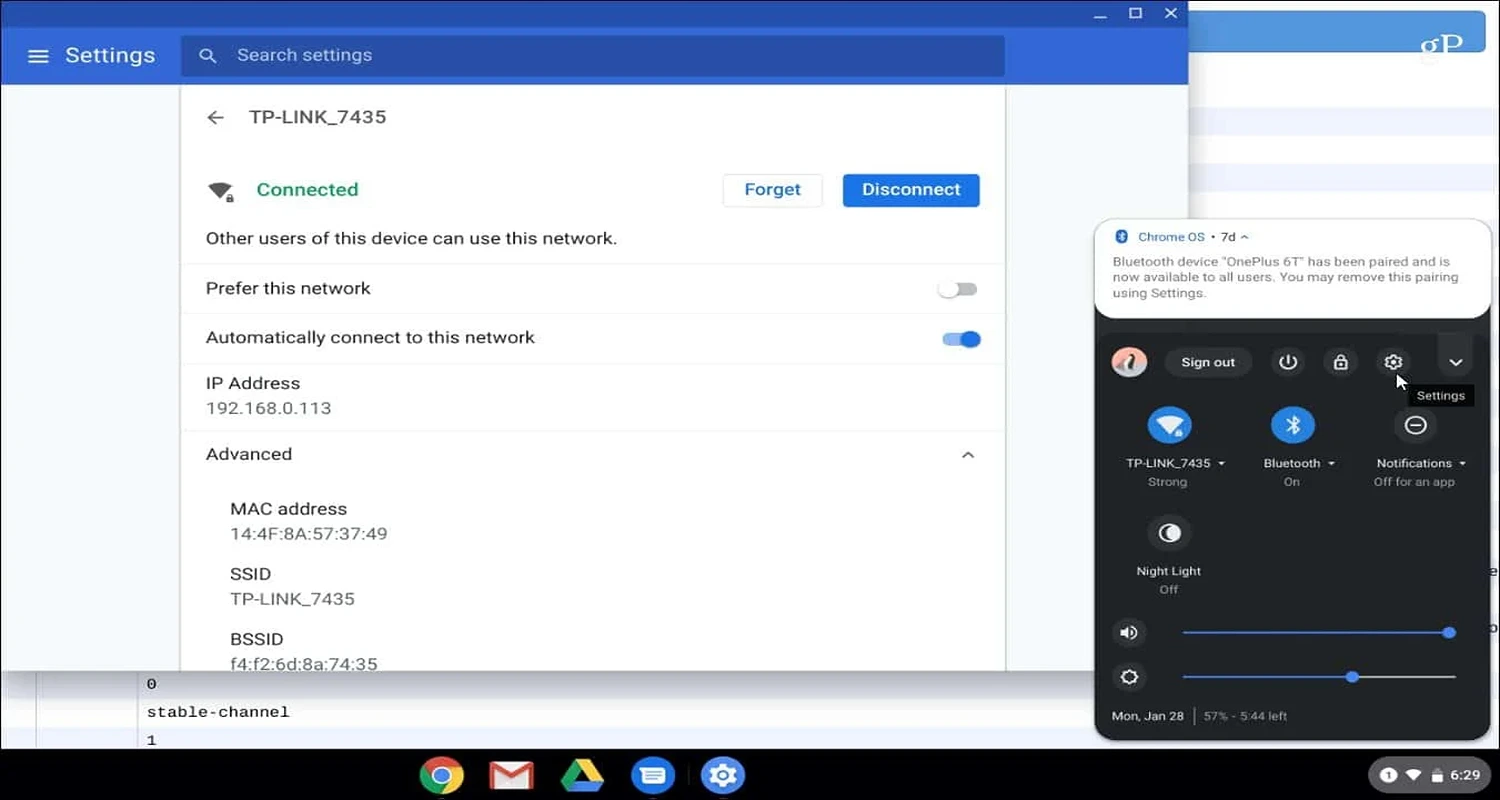Toggle the Wi-Fi round icon
1500x800 pixels.
coord(1168,425)
